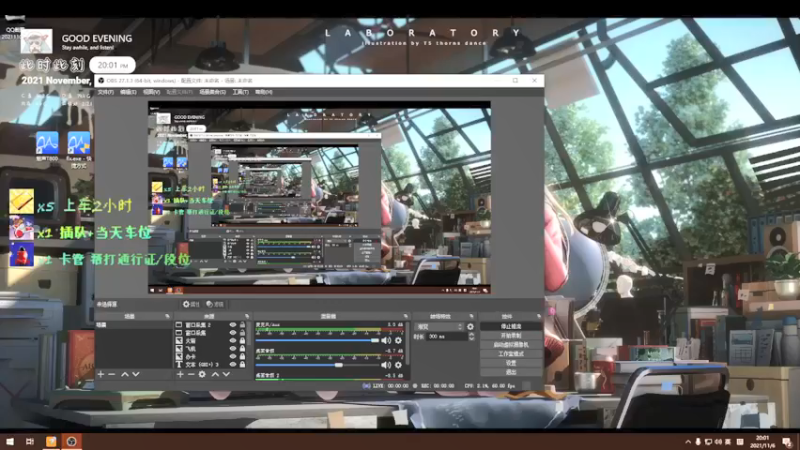This screenshot has width=800, height=450.
Task: Open the 文件(F) menu
Action: tap(106, 92)
